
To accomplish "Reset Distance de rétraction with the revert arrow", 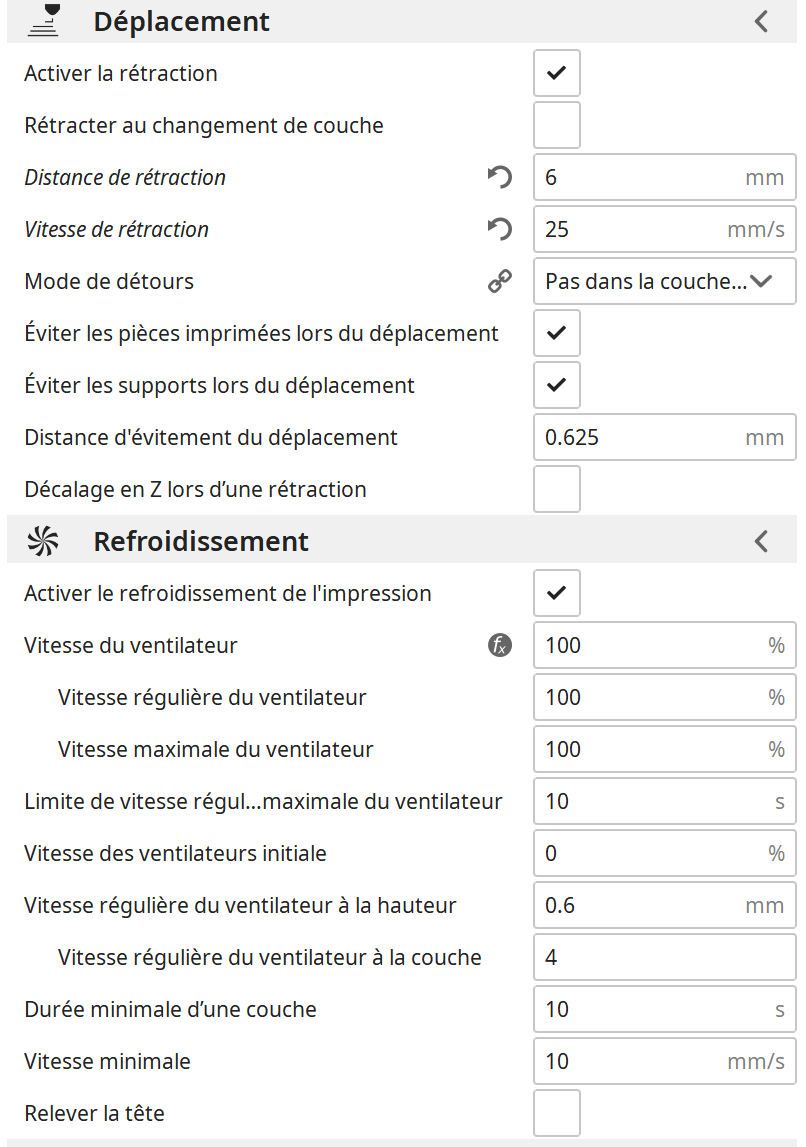I will pos(499,177).
